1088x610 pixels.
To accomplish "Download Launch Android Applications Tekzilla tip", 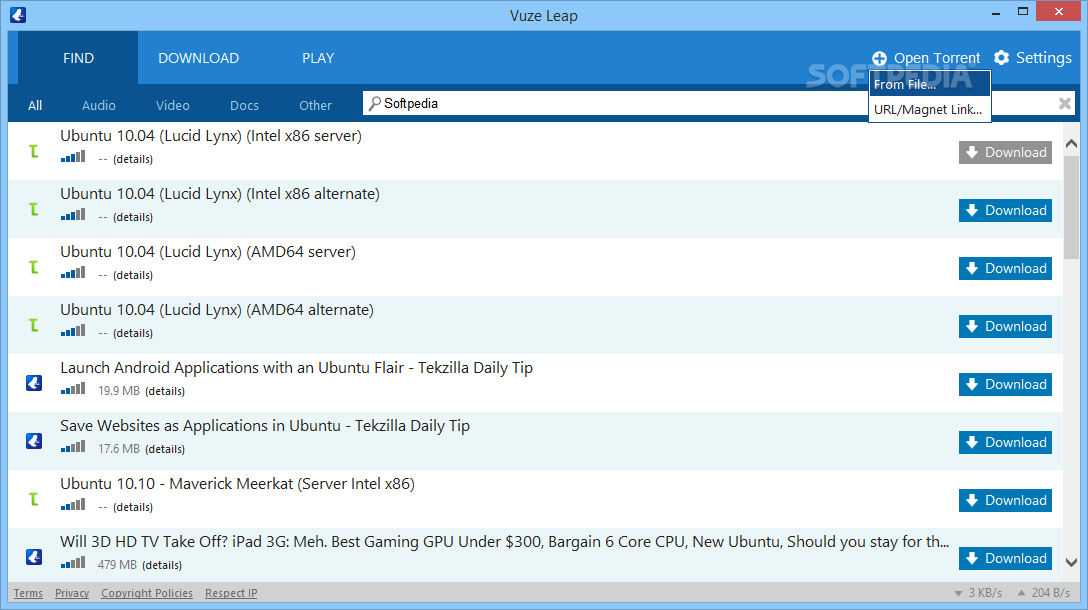I will click(x=1005, y=384).
